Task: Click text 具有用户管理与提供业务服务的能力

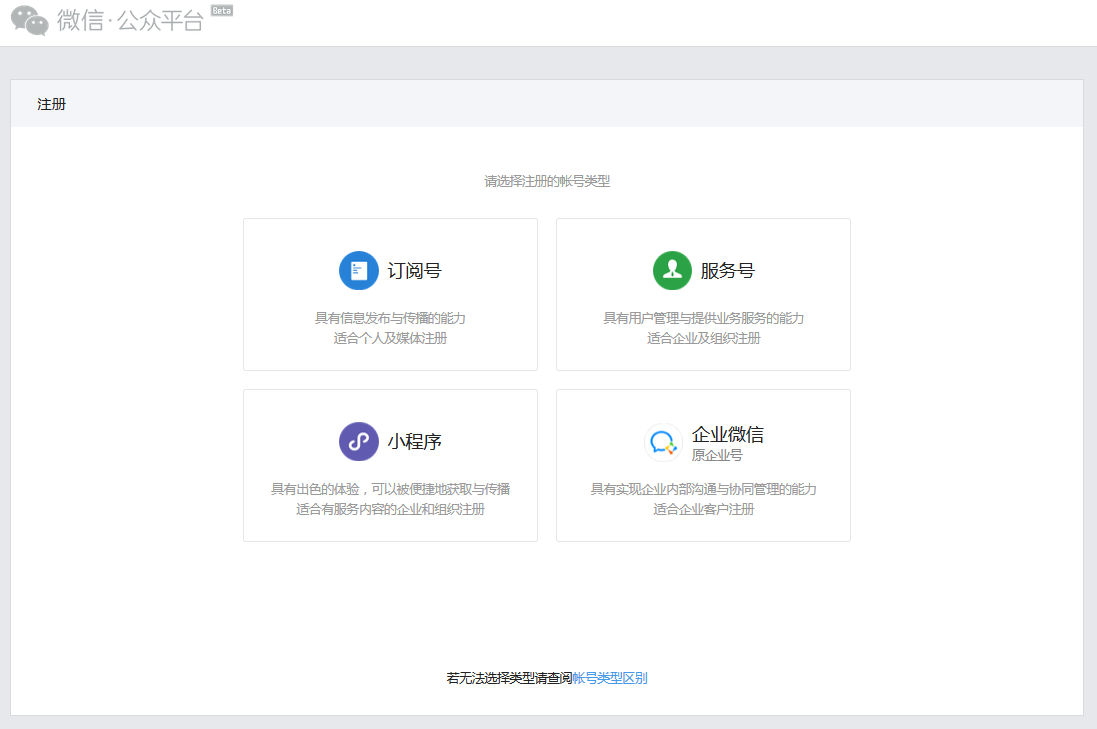Action: click(703, 318)
